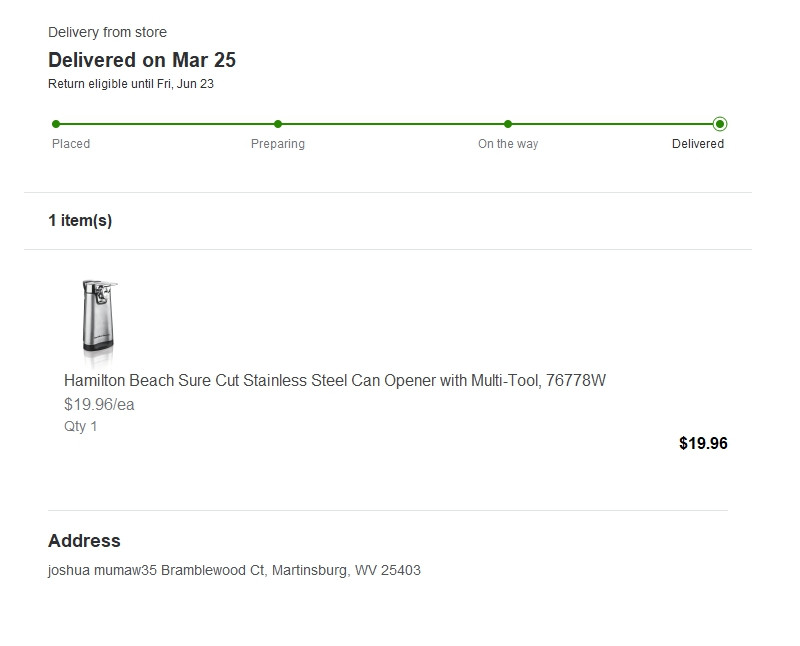Click the Preparing step dot
Viewport: 800px width, 646px height.
[x=278, y=124]
